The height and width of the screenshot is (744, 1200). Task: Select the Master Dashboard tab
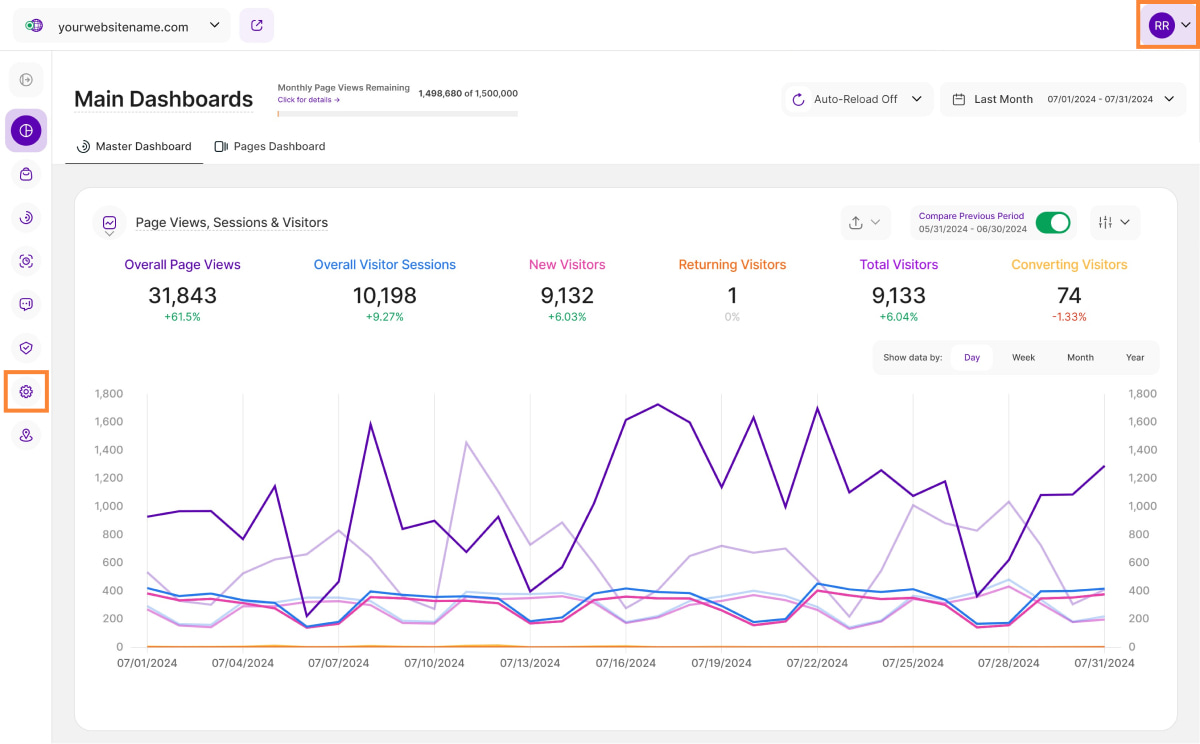click(x=134, y=146)
